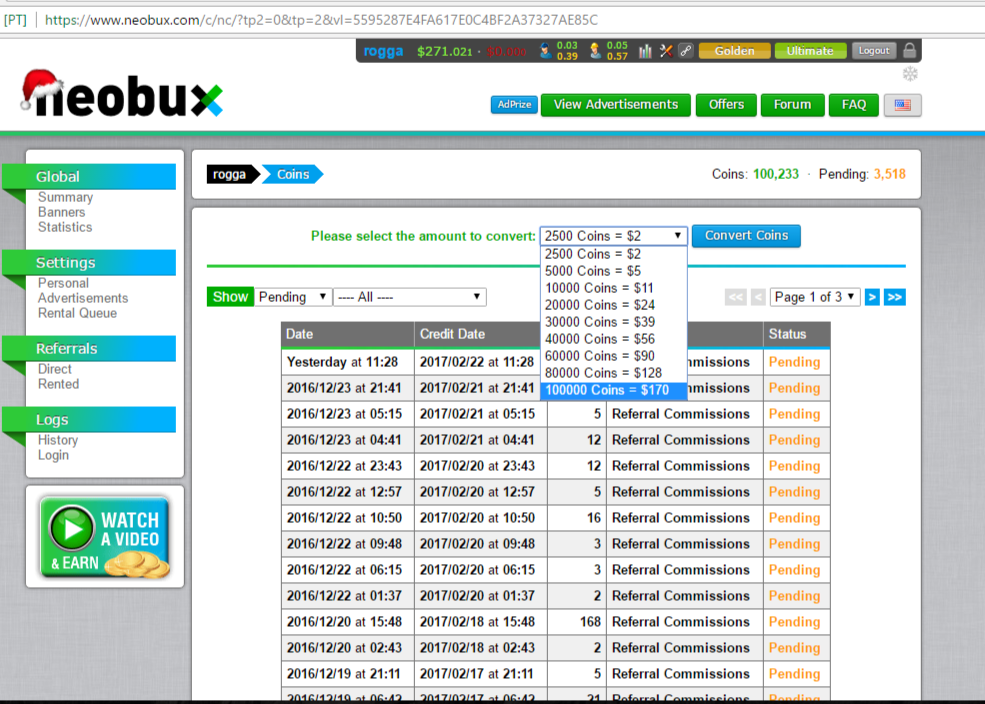Jump to last page with double arrow

895,297
